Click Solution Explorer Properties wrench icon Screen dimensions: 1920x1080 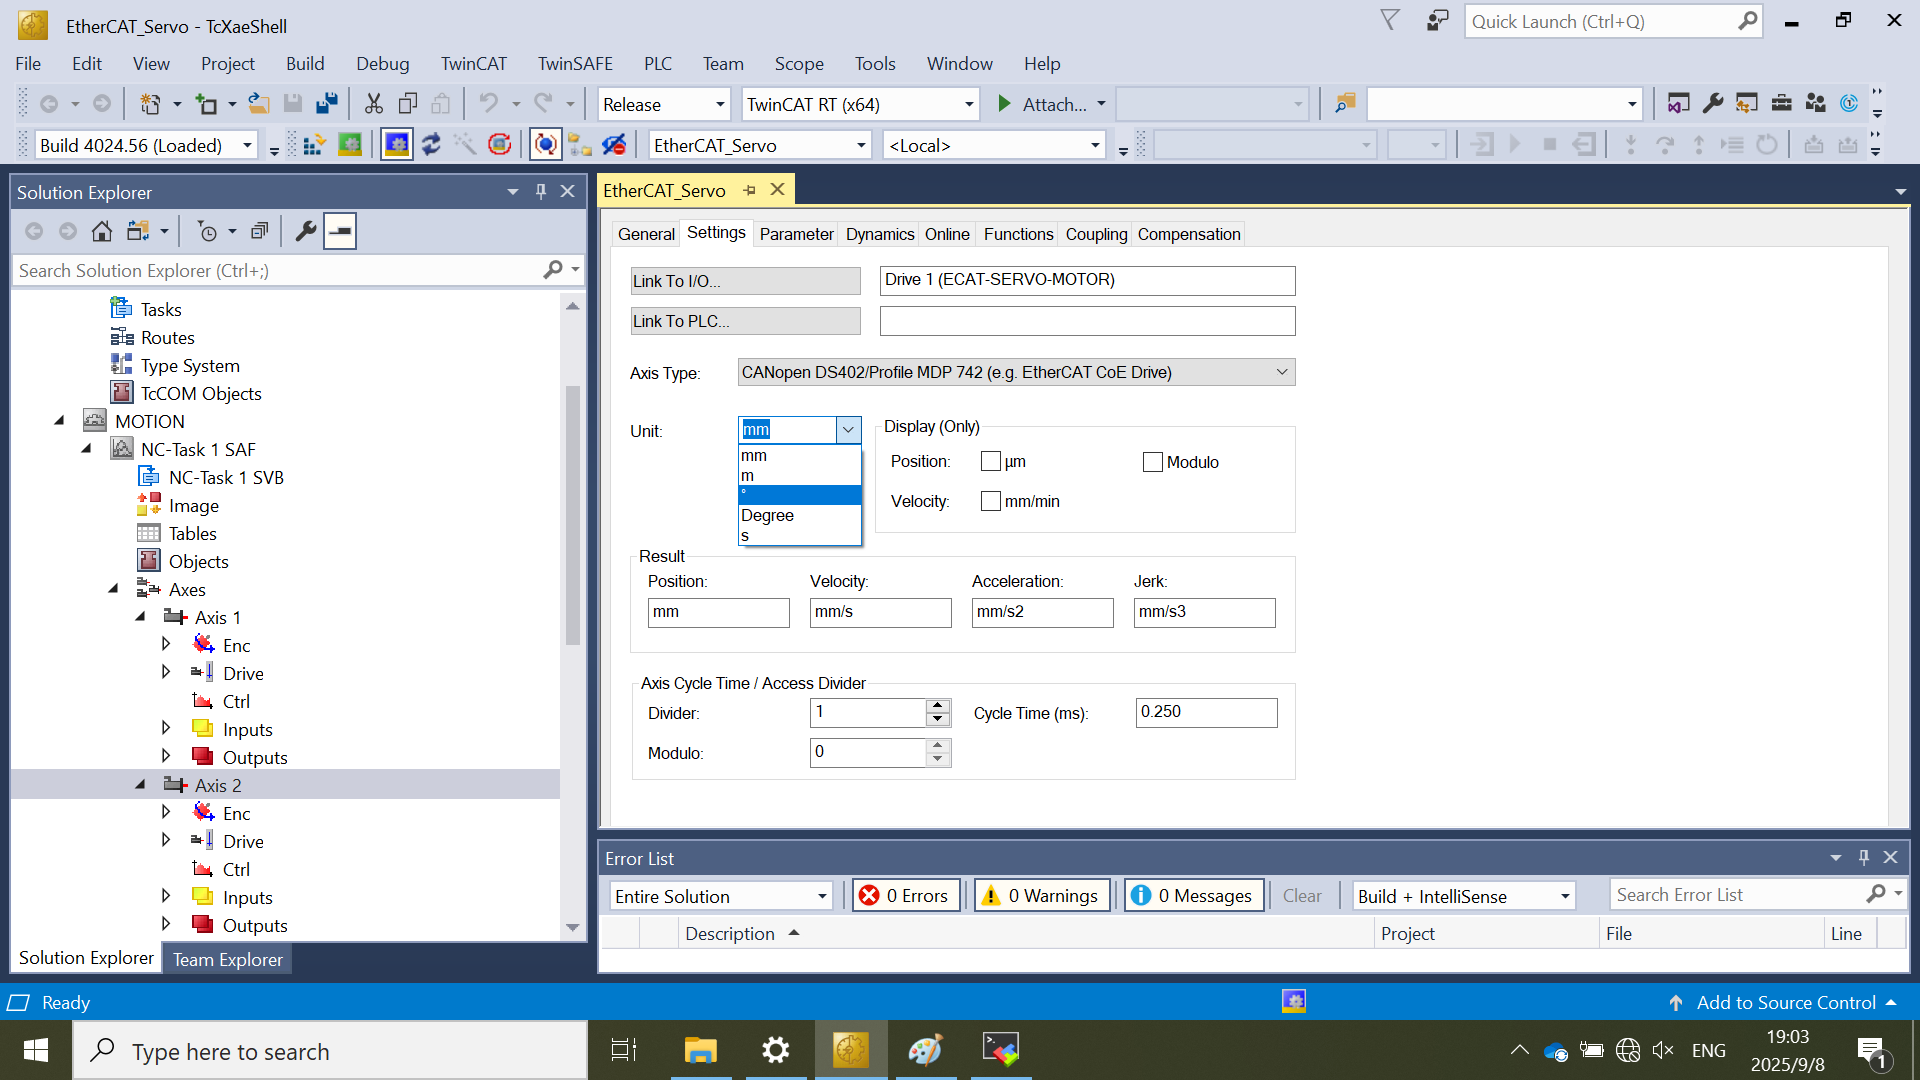click(x=306, y=232)
